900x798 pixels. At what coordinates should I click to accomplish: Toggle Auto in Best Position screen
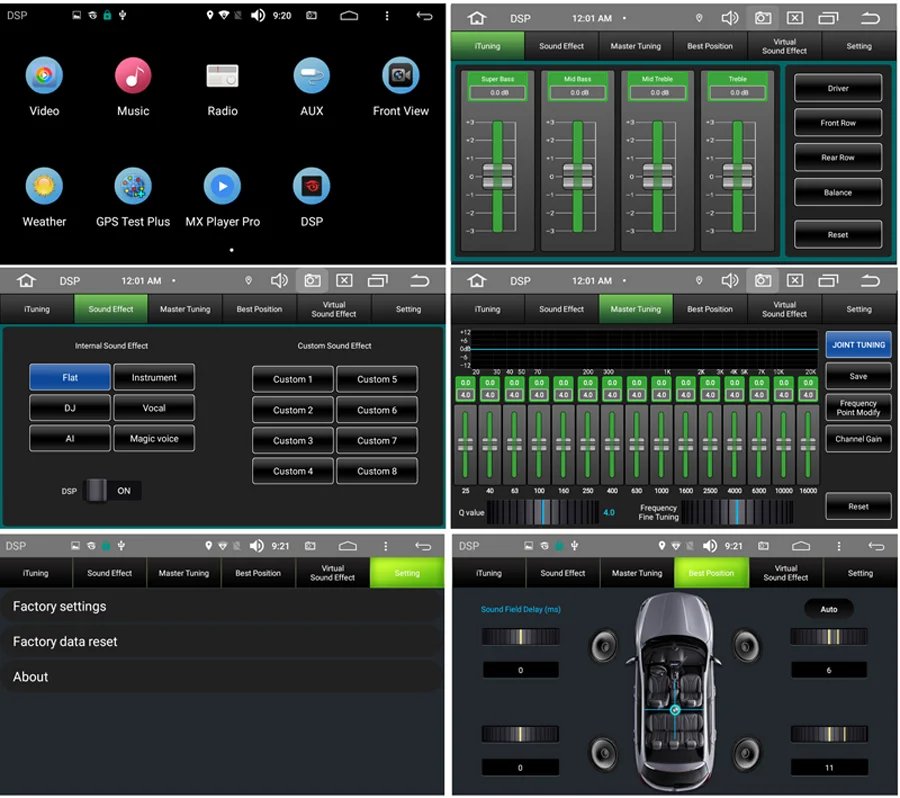click(x=829, y=609)
